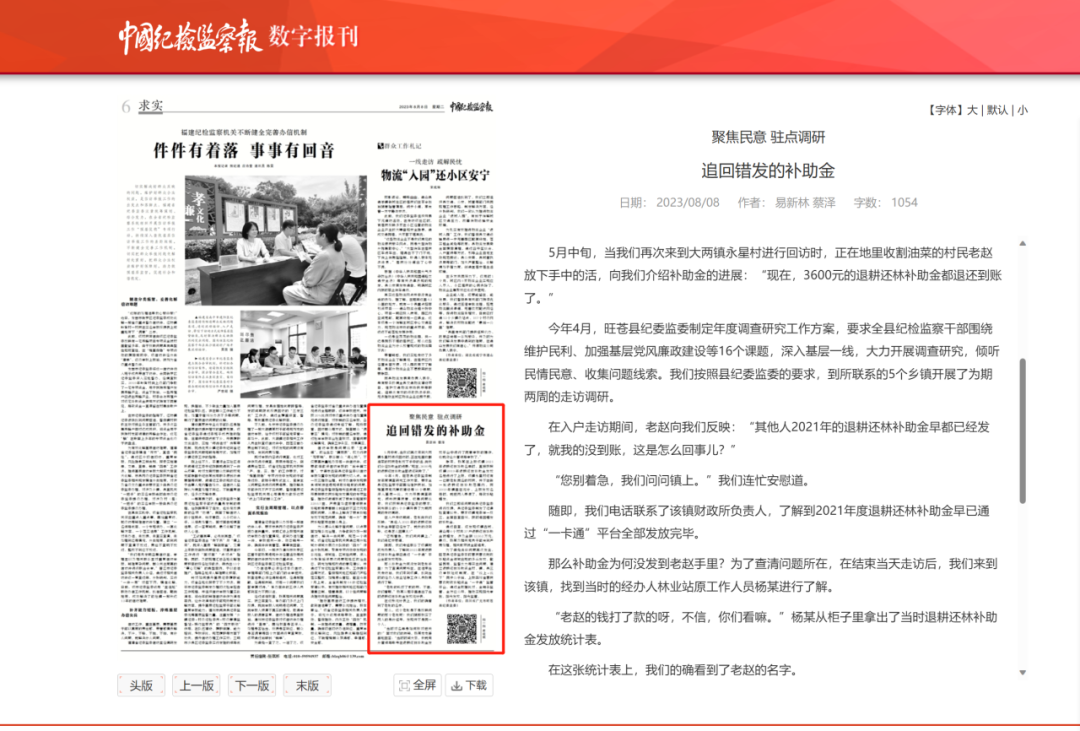Click the subtitle 聚焦民意 驻点调研

click(768, 137)
